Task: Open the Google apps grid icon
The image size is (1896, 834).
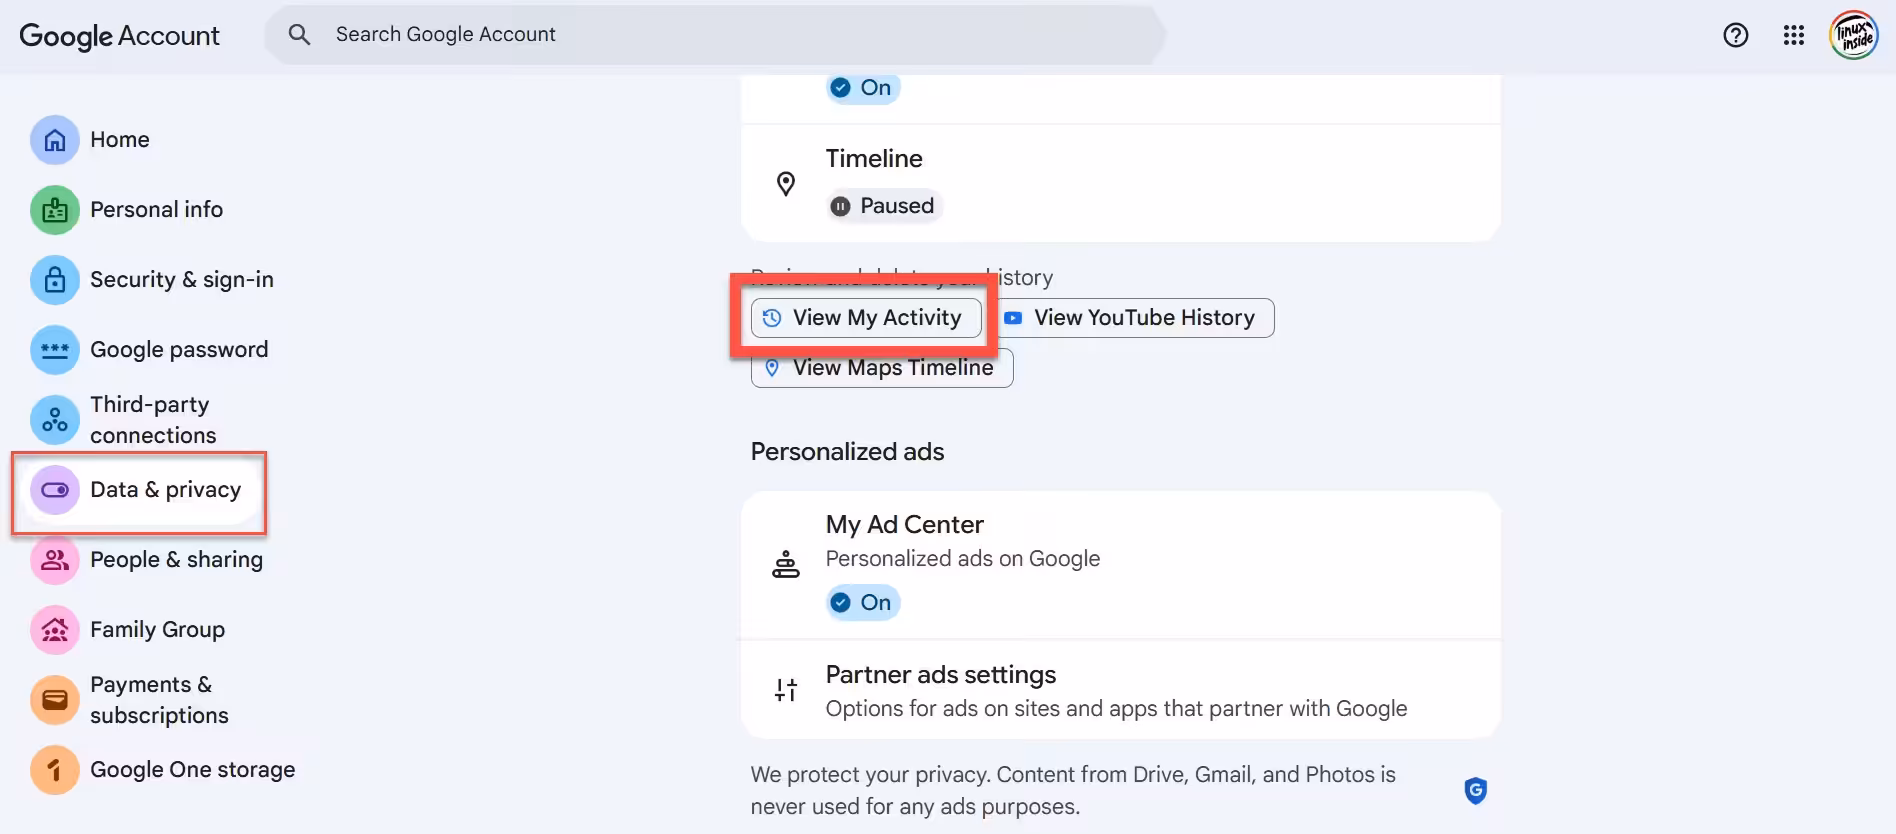Action: point(1793,35)
